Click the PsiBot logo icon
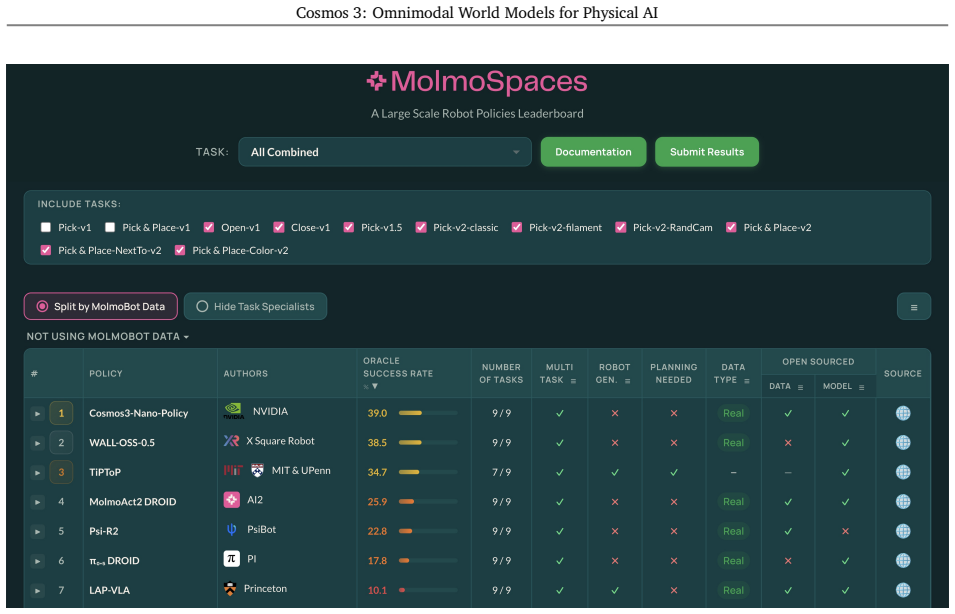This screenshot has height=614, width=955. (231, 529)
